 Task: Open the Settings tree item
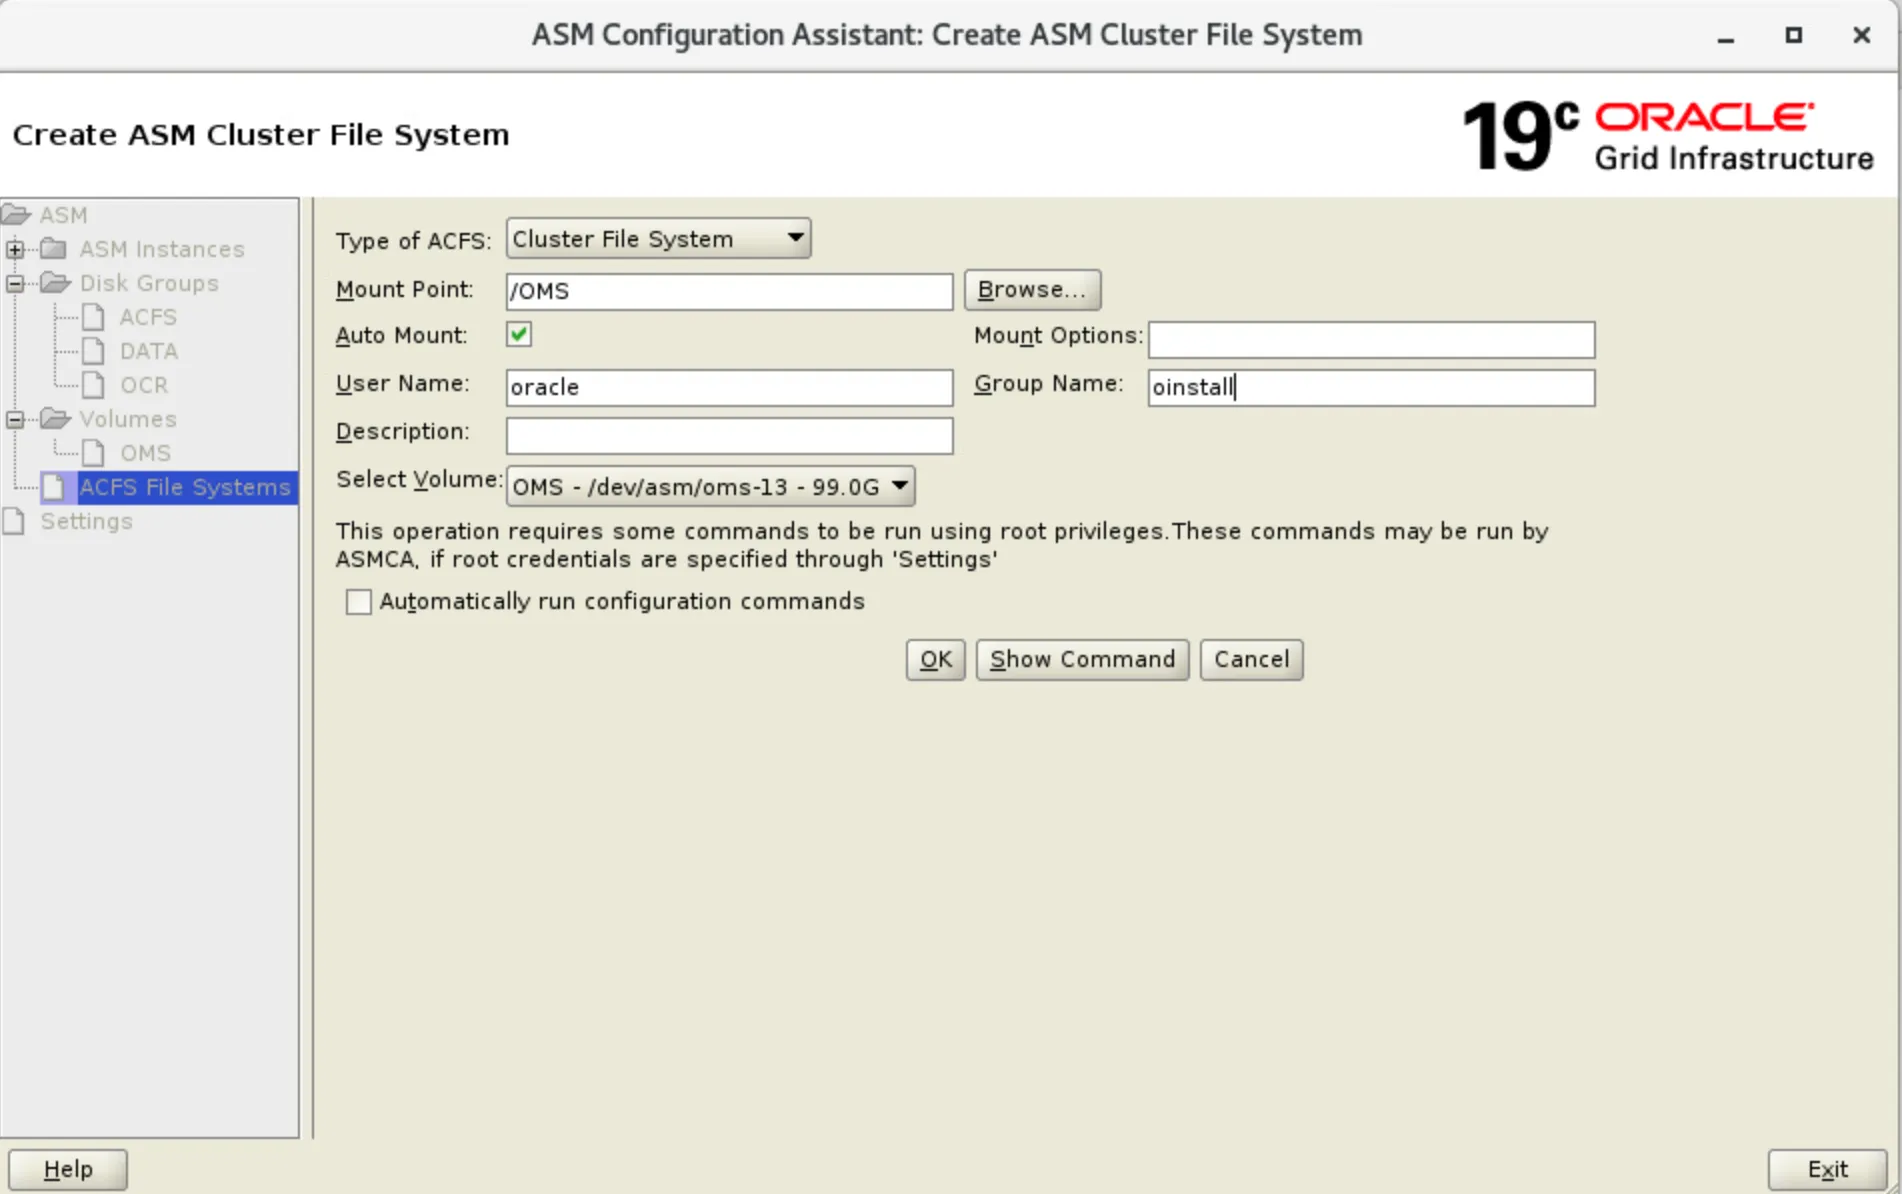coord(86,521)
